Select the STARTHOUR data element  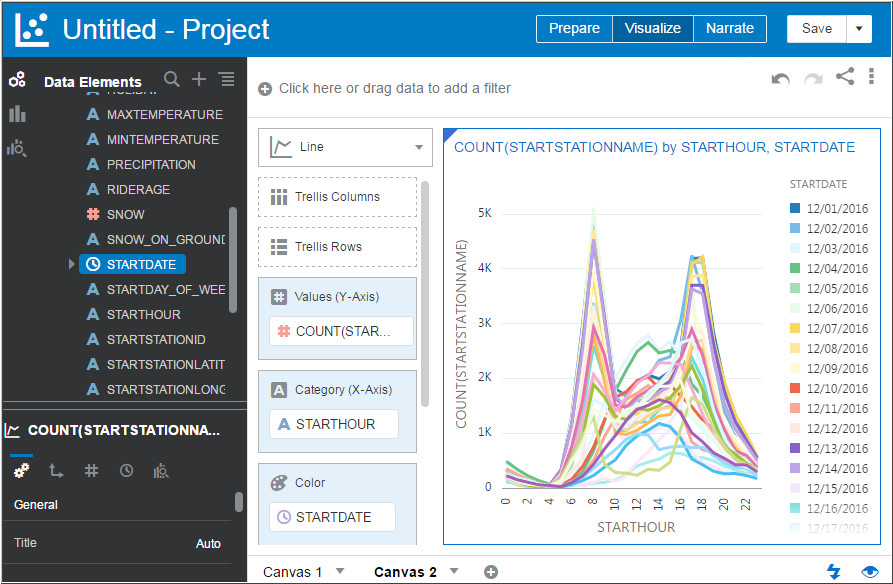144,314
